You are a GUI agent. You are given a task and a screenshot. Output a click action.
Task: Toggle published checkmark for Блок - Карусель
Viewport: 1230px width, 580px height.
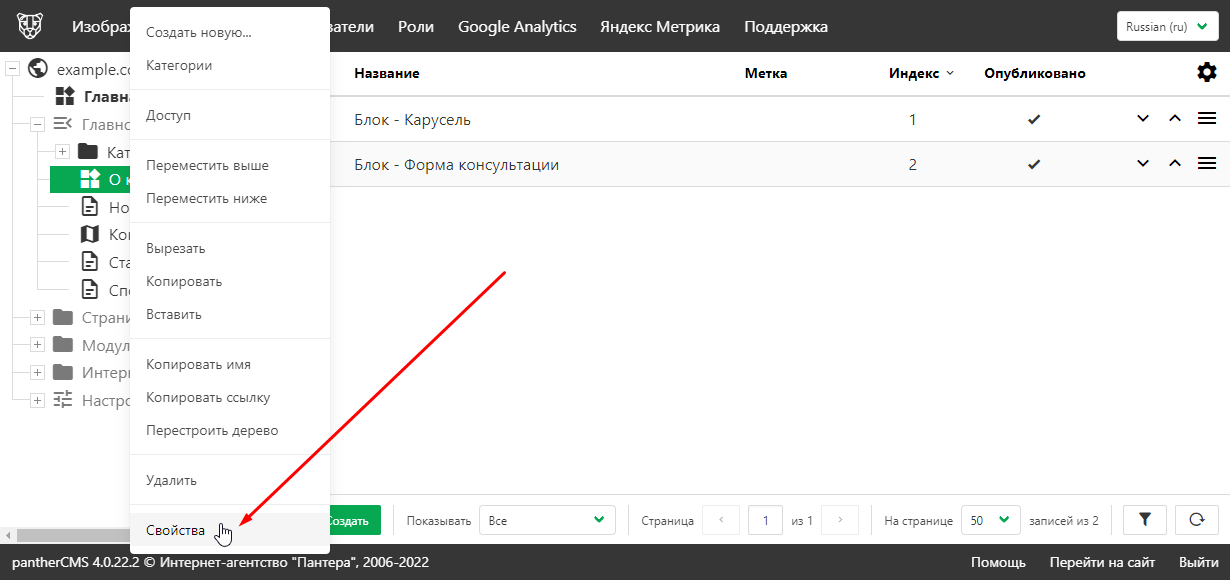[x=1034, y=120]
